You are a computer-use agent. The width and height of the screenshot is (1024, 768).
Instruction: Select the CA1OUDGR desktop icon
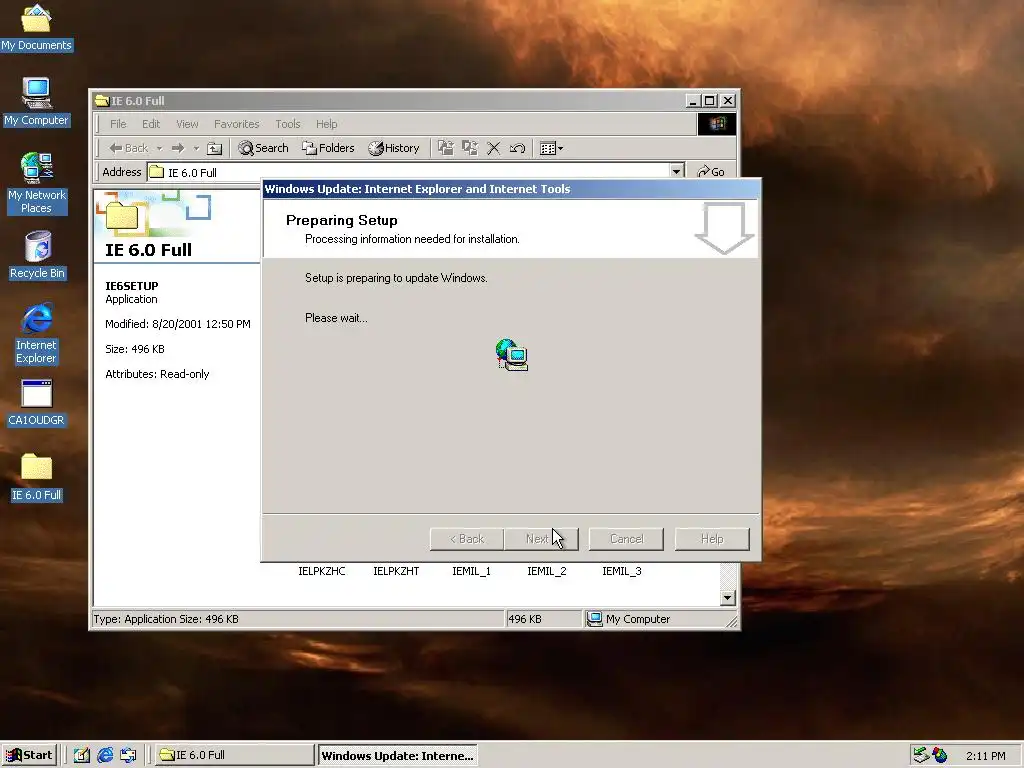point(36,403)
